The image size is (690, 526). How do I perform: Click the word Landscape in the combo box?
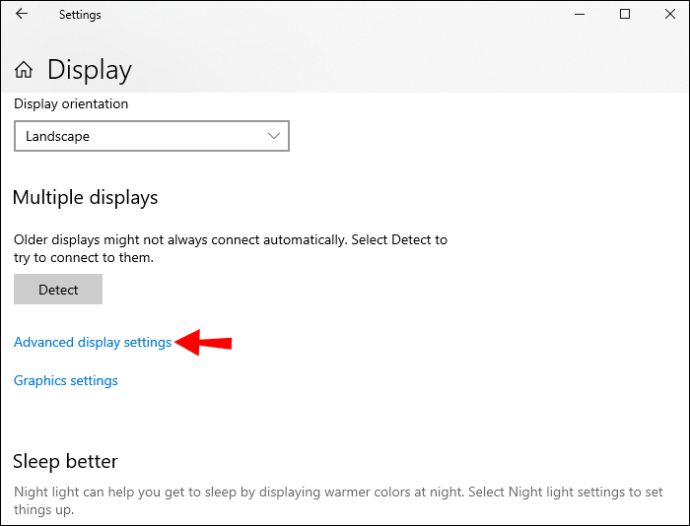coord(58,136)
